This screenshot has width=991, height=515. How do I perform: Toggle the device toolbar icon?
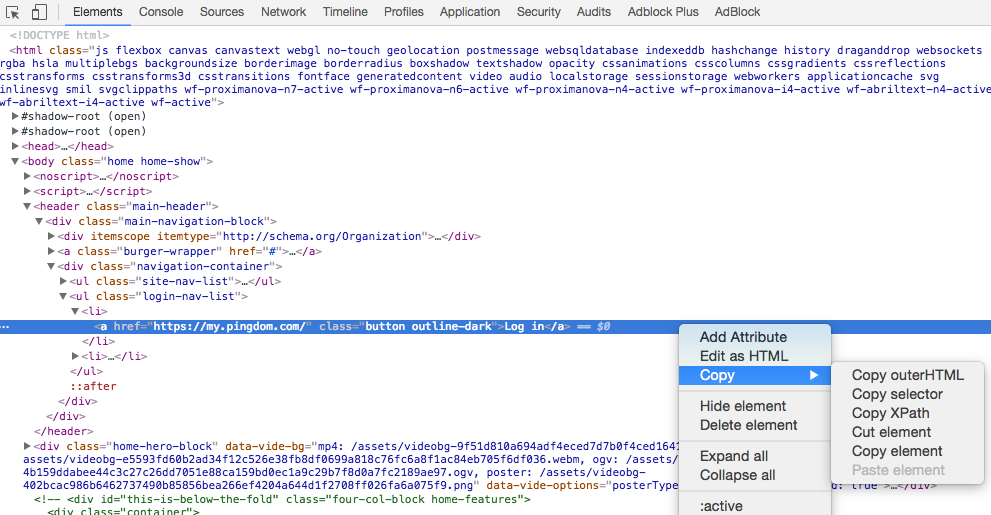click(40, 12)
